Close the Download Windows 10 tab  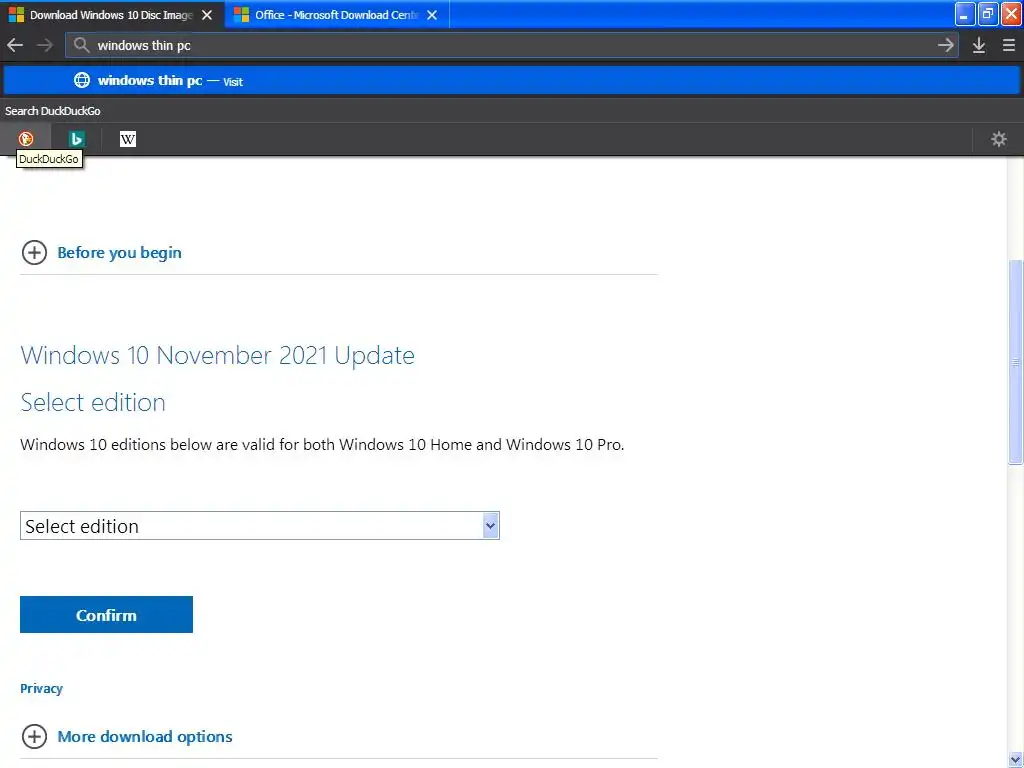pyautogui.click(x=207, y=14)
